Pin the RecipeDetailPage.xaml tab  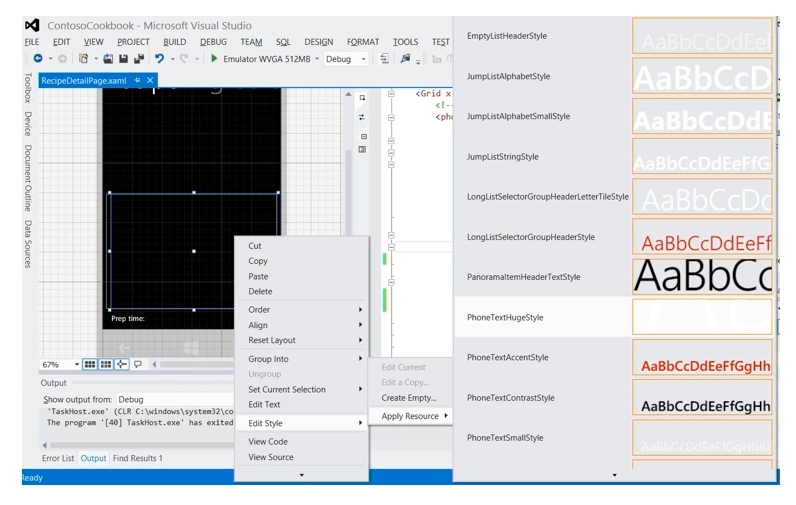(x=137, y=80)
